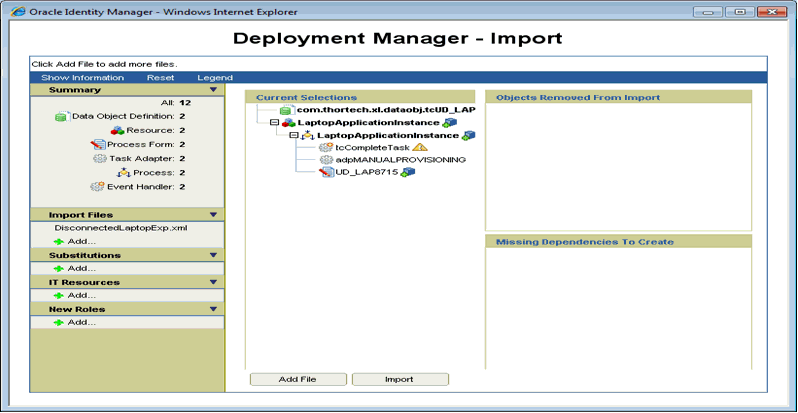Click the Add File button
The height and width of the screenshot is (413, 798).
tap(298, 379)
